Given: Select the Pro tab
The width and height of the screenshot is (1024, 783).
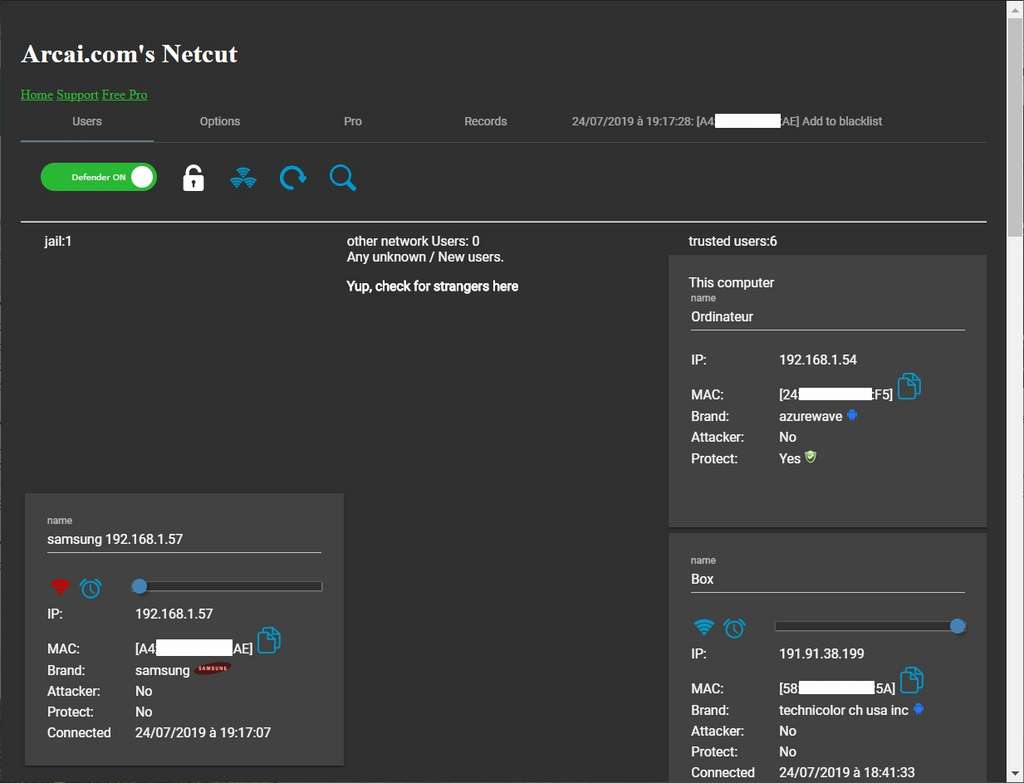Looking at the screenshot, I should [352, 120].
